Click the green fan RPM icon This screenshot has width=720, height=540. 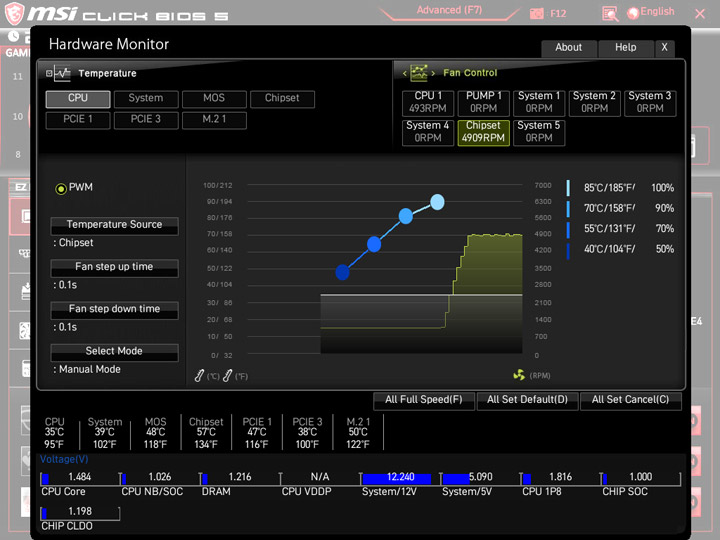519,375
